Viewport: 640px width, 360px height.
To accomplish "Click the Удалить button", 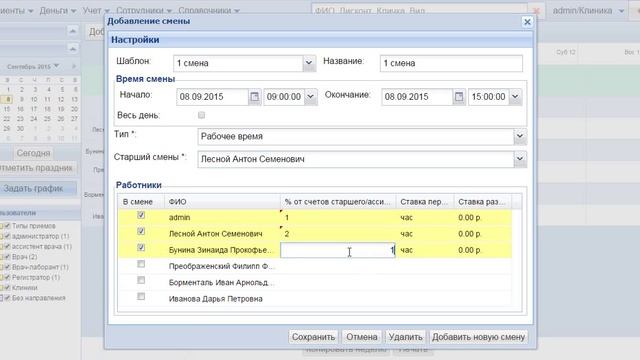I will (405, 337).
